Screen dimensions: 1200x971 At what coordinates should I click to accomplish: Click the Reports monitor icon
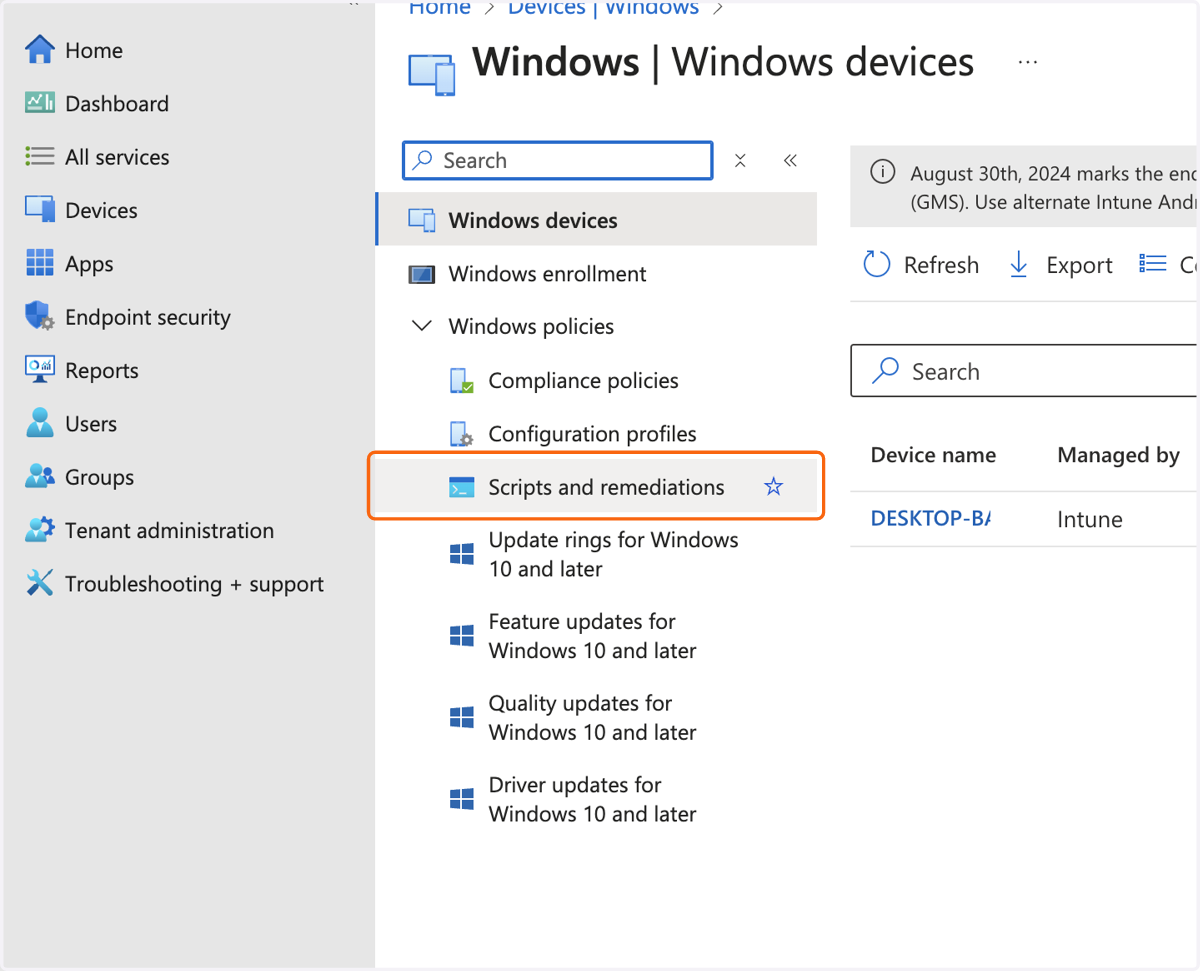coord(40,370)
